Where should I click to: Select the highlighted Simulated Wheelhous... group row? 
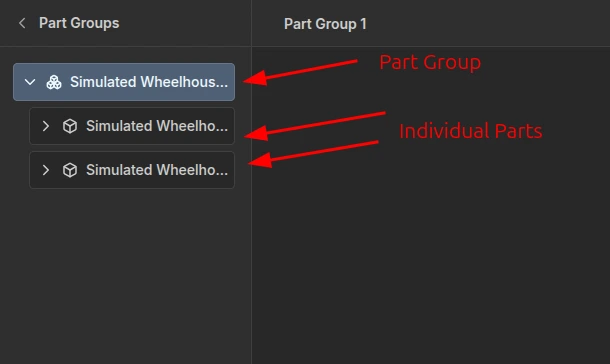(x=124, y=82)
